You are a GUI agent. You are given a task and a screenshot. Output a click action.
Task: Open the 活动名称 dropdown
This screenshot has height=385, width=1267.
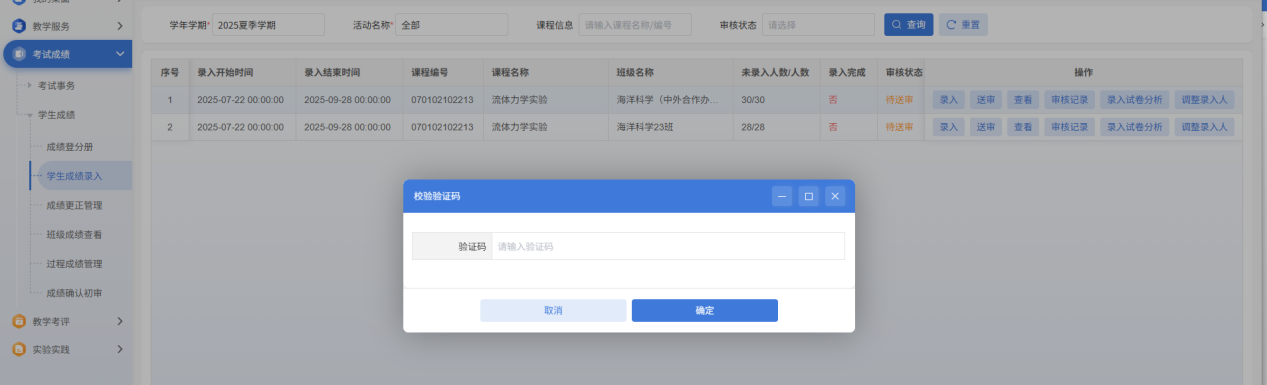451,24
